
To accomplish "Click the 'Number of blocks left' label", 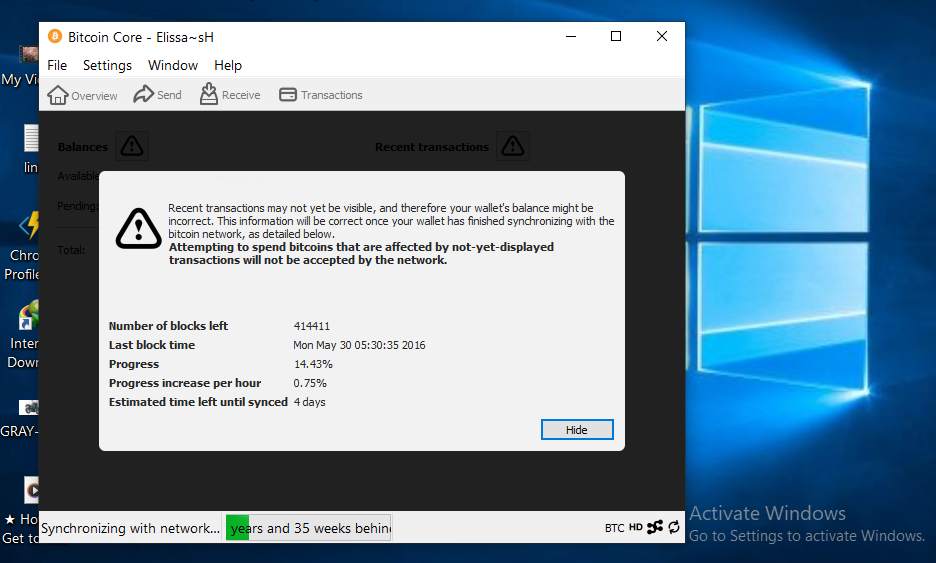I will coord(168,326).
